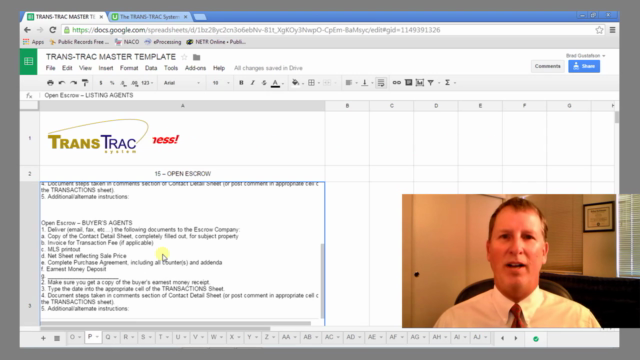
Task: Open the Insert menu
Action: click(x=106, y=68)
